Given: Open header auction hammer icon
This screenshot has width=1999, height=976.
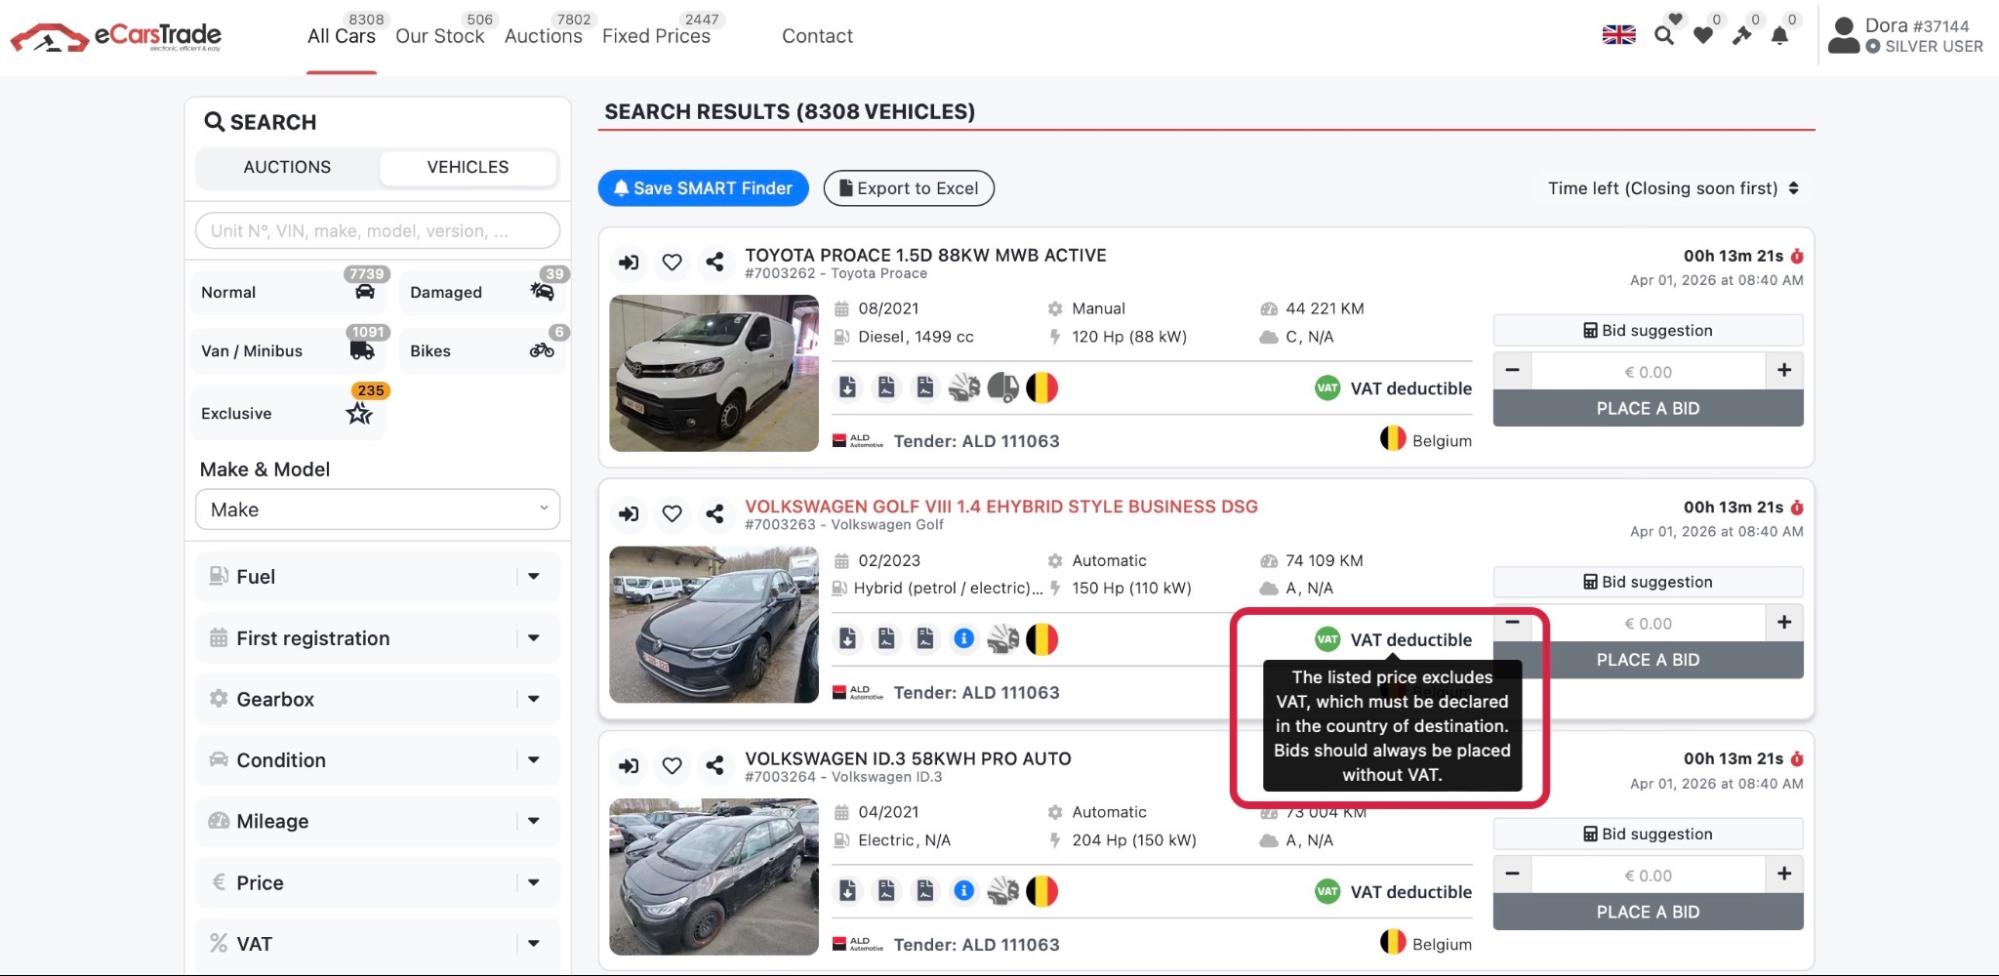Looking at the screenshot, I should coord(1742,36).
